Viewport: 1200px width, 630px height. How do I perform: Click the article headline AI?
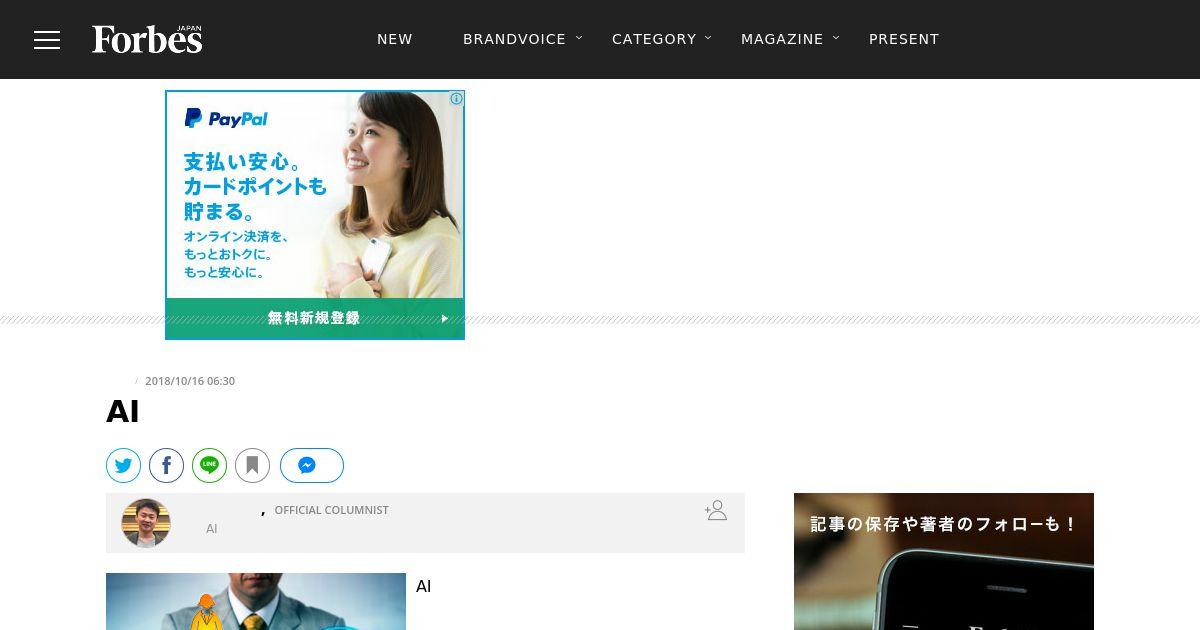click(123, 412)
